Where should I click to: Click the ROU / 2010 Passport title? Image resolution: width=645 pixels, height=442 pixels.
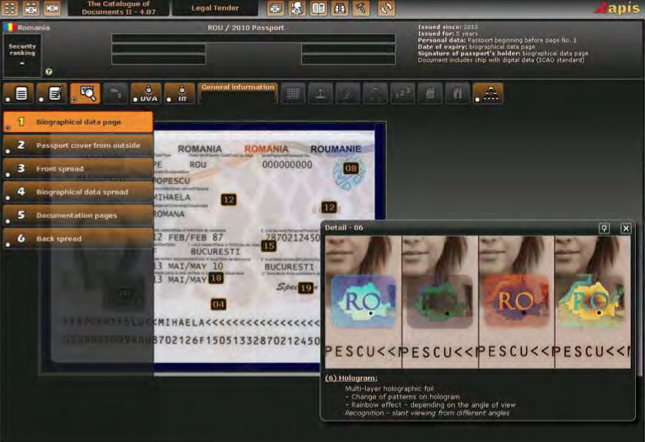[246, 28]
